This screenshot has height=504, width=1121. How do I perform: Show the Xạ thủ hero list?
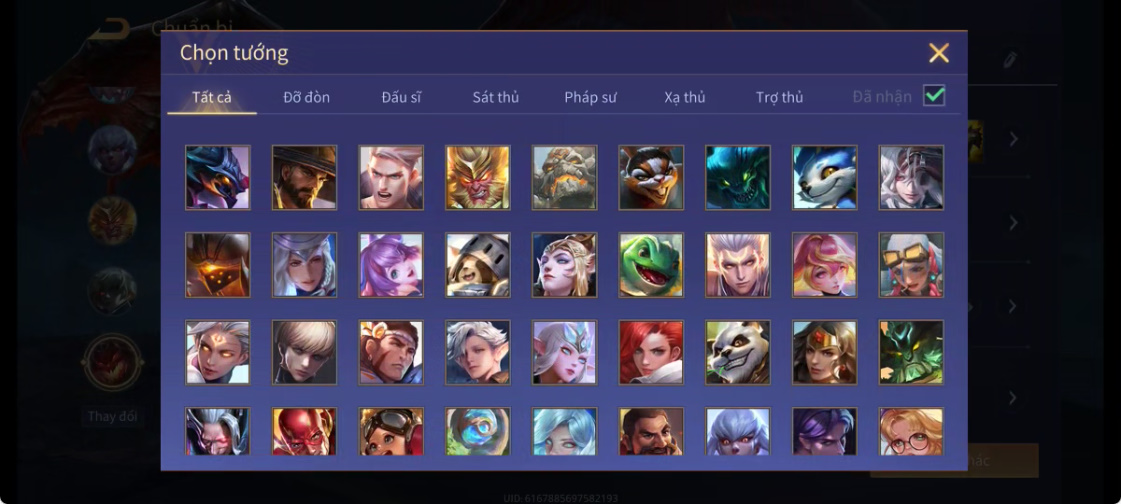(685, 97)
